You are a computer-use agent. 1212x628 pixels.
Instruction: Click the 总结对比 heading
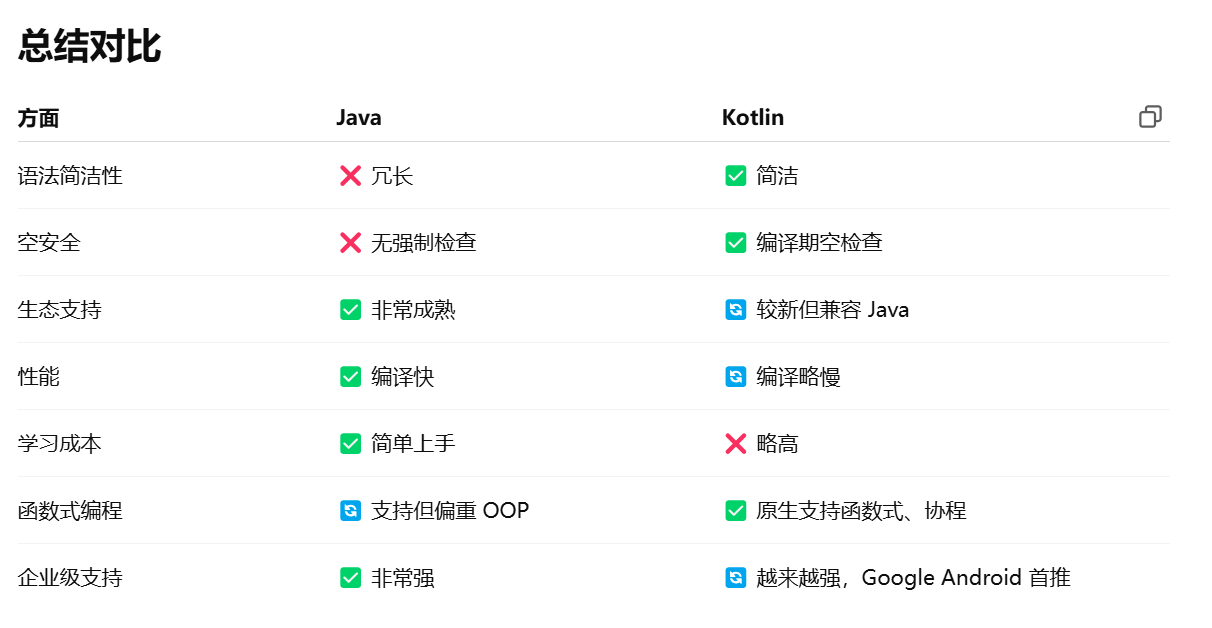pyautogui.click(x=90, y=46)
